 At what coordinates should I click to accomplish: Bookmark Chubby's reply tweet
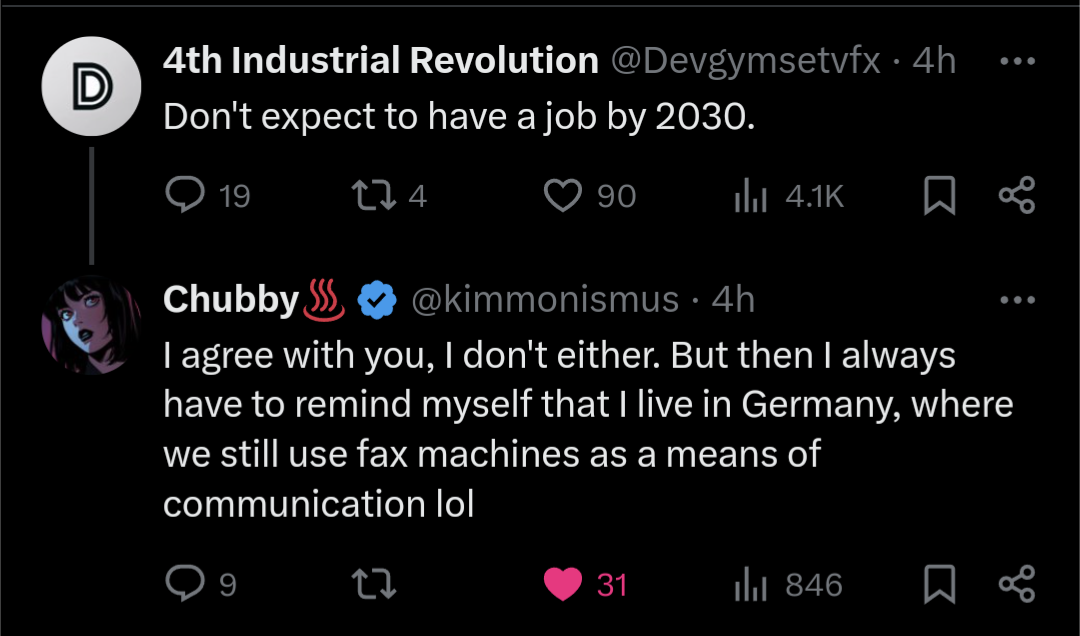[x=938, y=584]
